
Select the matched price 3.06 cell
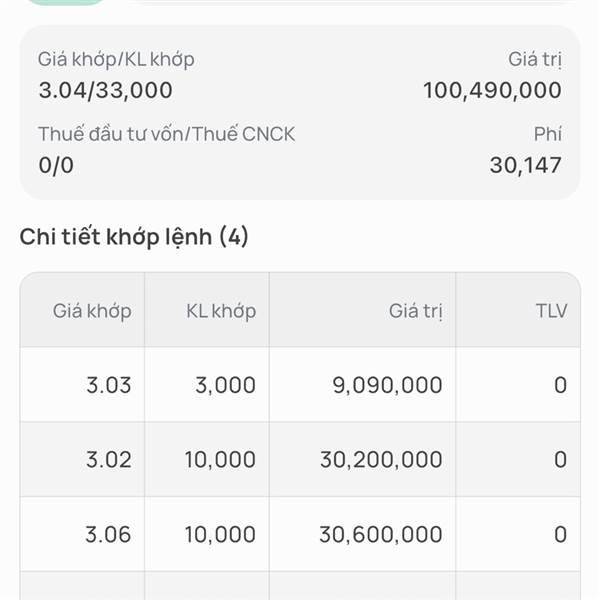108,535
